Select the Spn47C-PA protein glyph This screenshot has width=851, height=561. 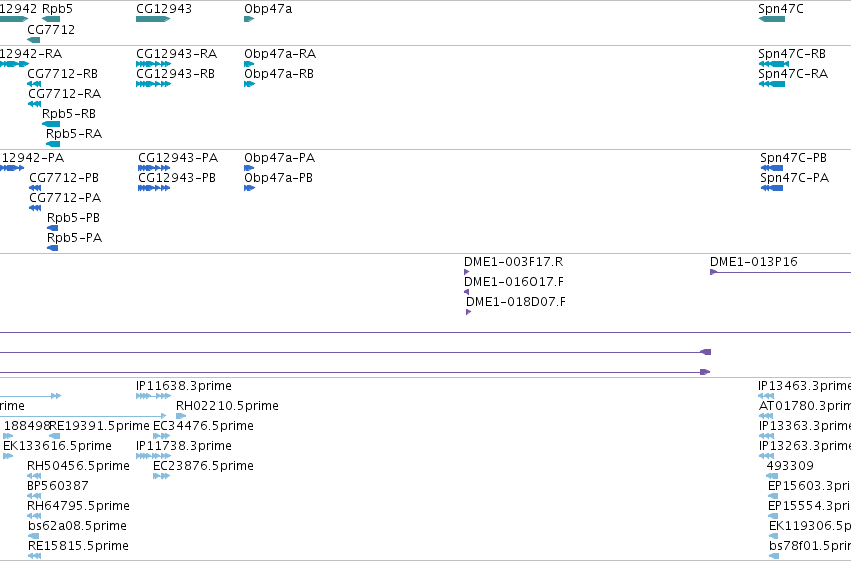click(x=772, y=188)
